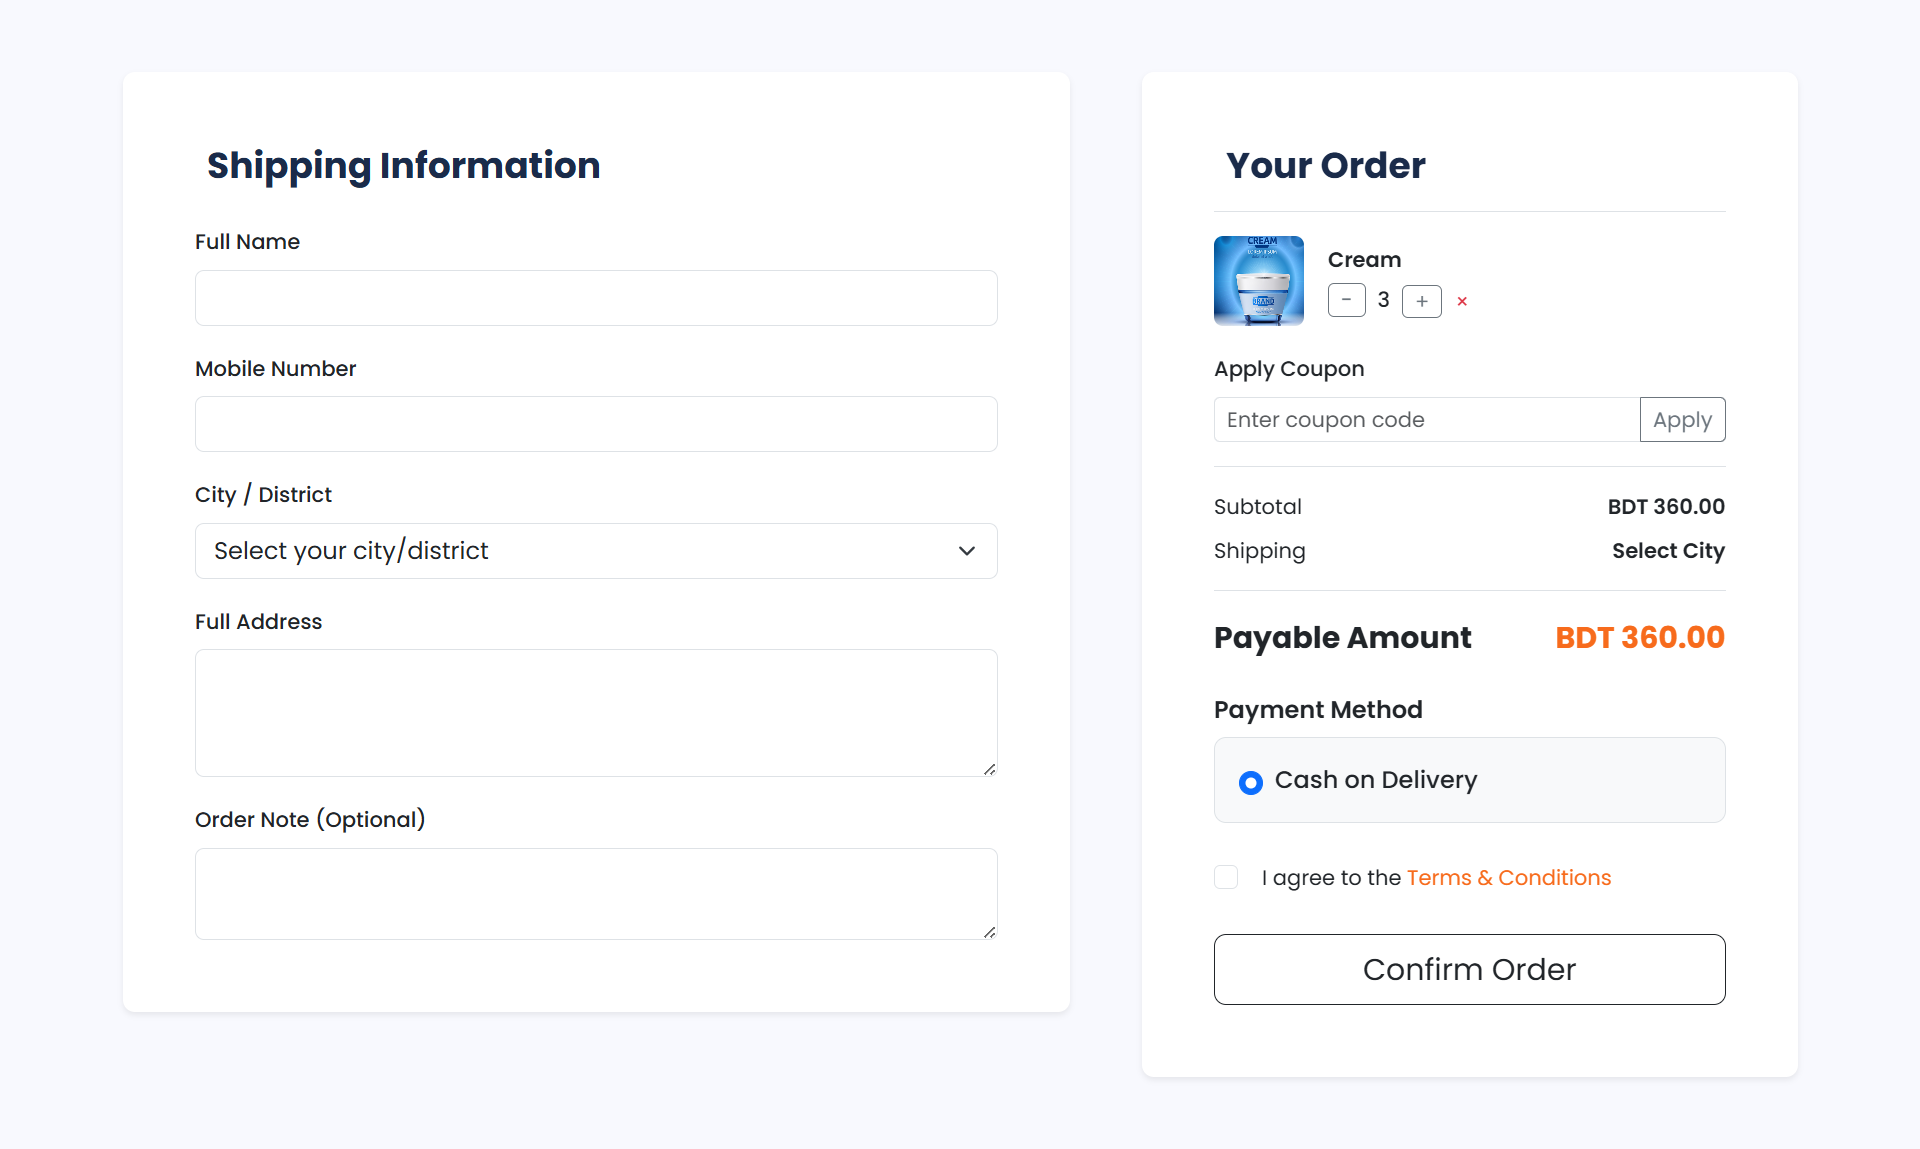
Task: Select the payable amount BDT 360.00 text
Action: pyautogui.click(x=1639, y=637)
